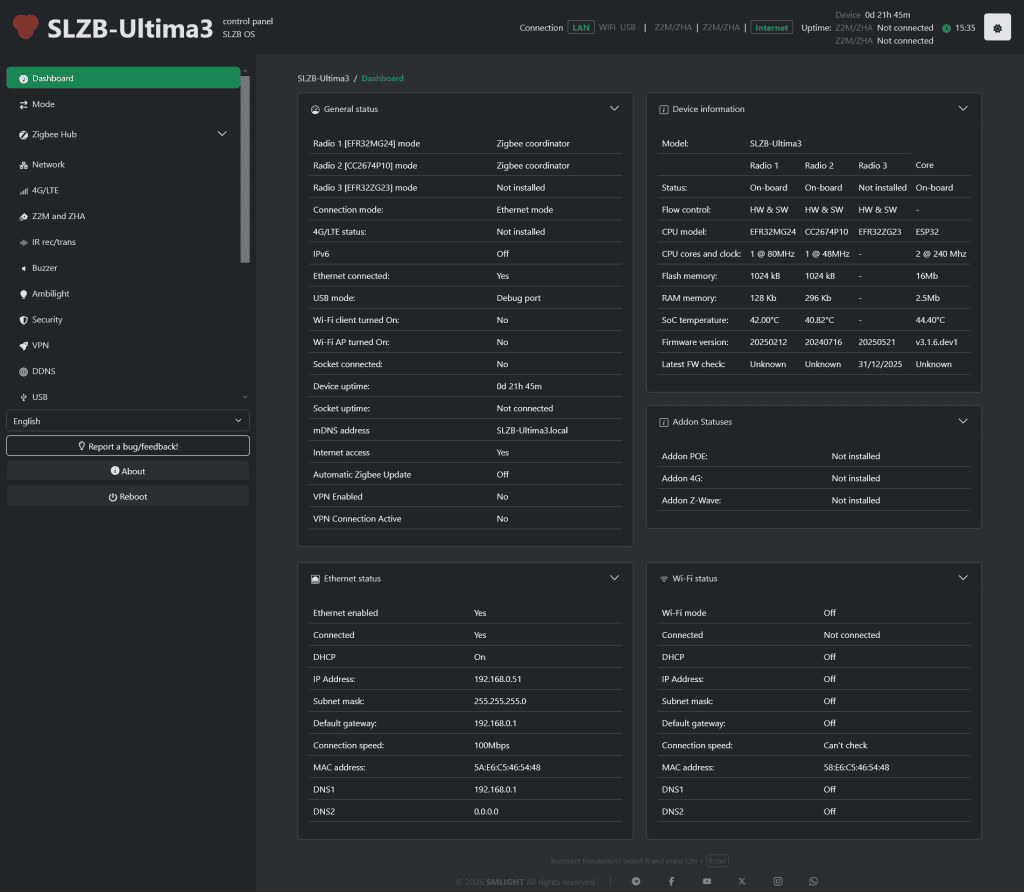Open the Ambilight menu item
The width and height of the screenshot is (1024, 892).
tap(50, 294)
